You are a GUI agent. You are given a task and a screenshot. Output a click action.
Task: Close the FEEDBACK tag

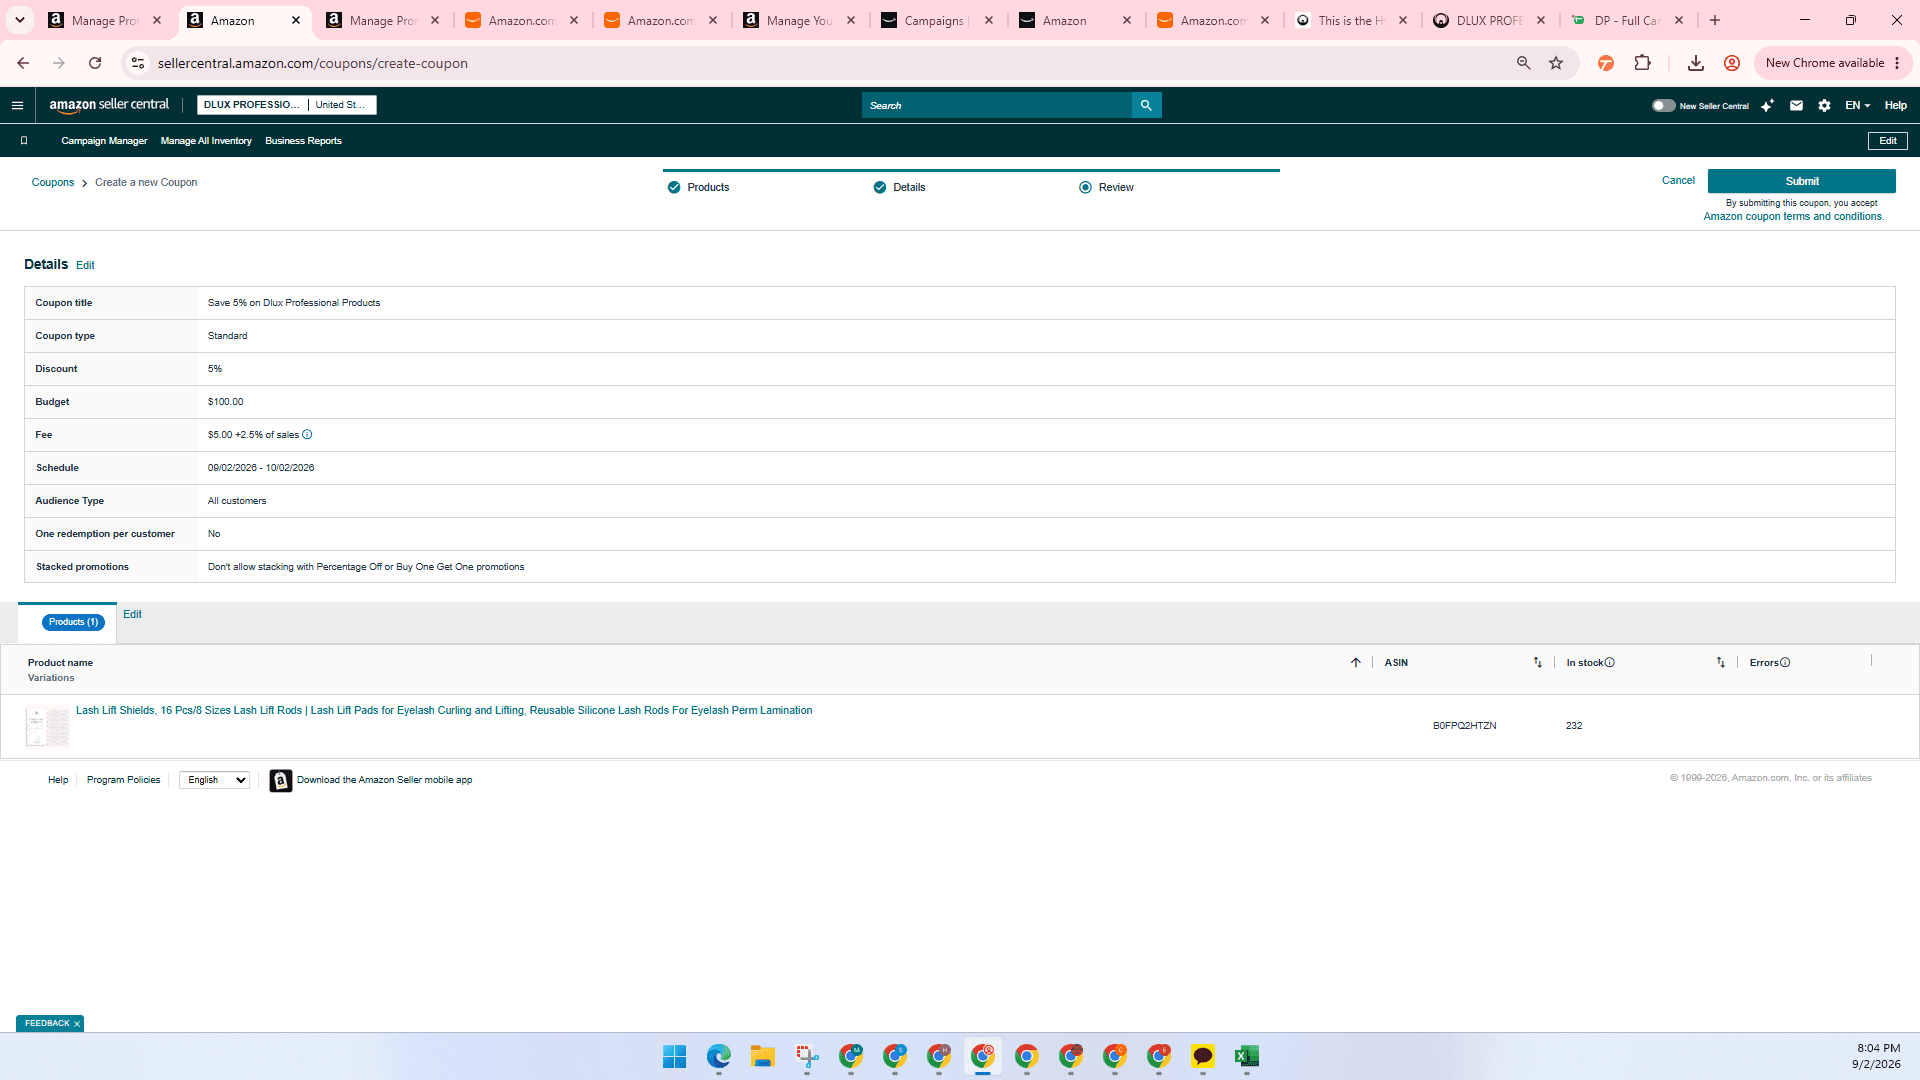tap(76, 1024)
